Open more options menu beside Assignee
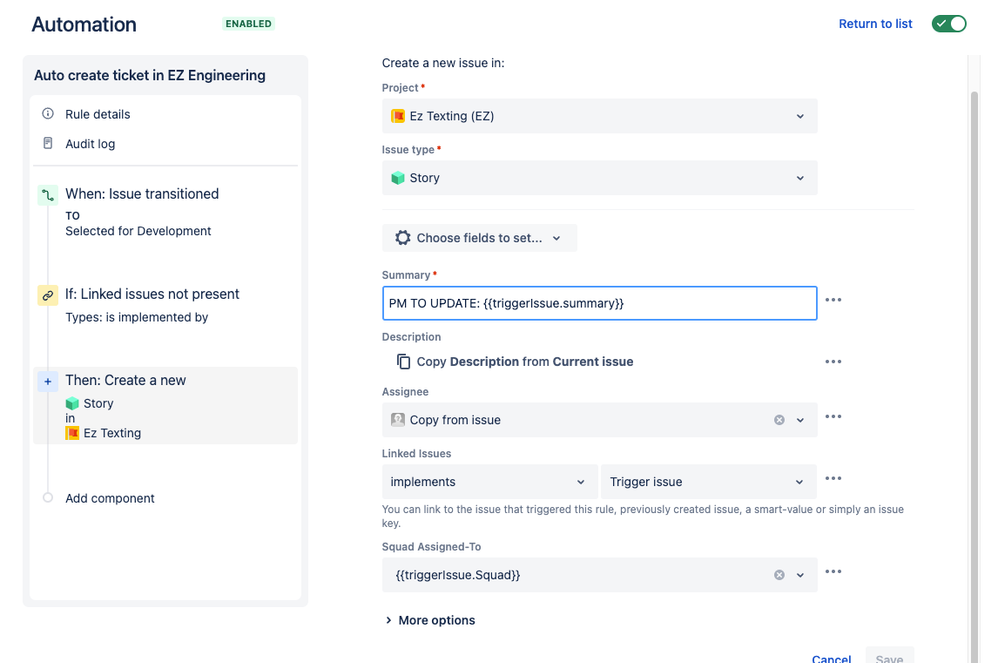Viewport: 998px width, 663px height. [x=833, y=416]
